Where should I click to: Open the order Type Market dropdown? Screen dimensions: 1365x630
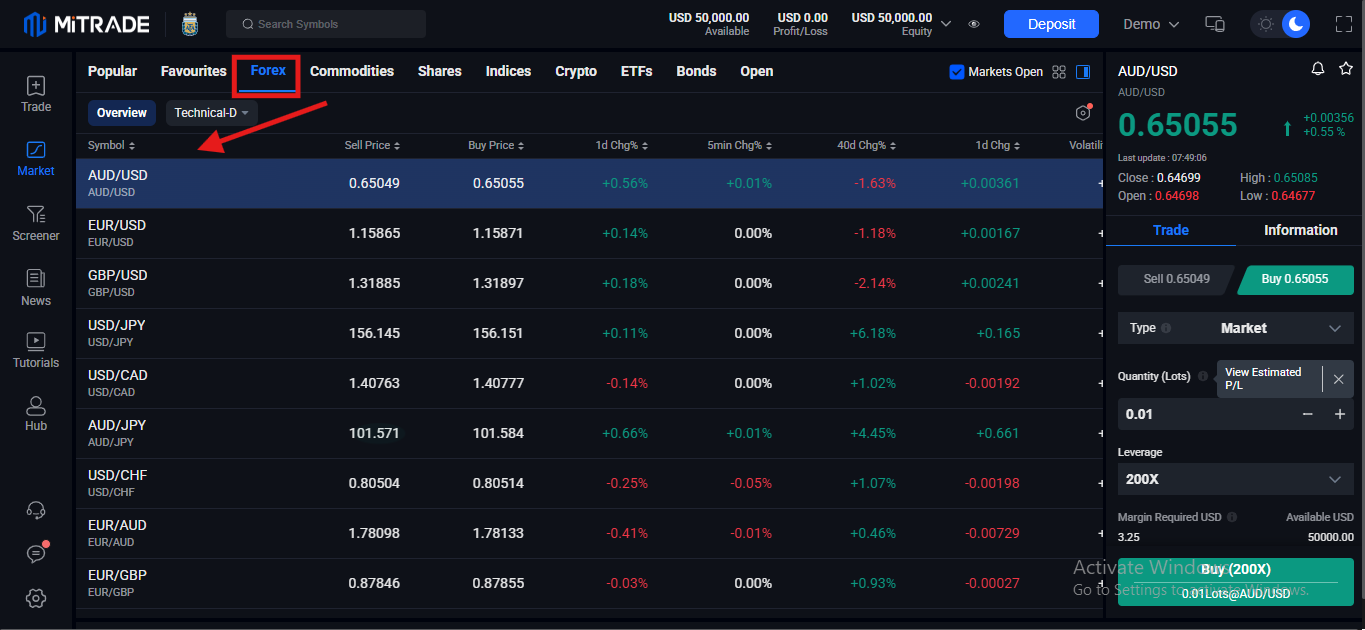(x=1235, y=328)
